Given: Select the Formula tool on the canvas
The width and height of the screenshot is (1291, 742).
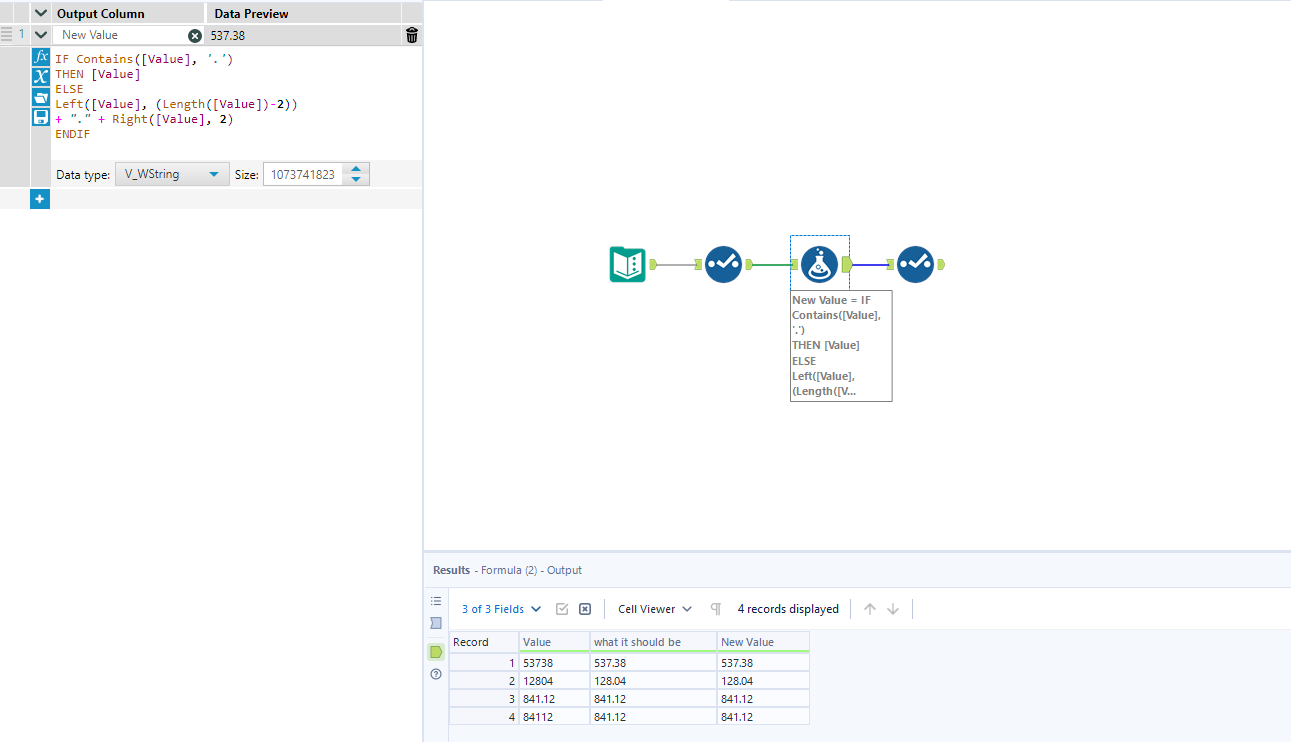Looking at the screenshot, I should pyautogui.click(x=819, y=263).
